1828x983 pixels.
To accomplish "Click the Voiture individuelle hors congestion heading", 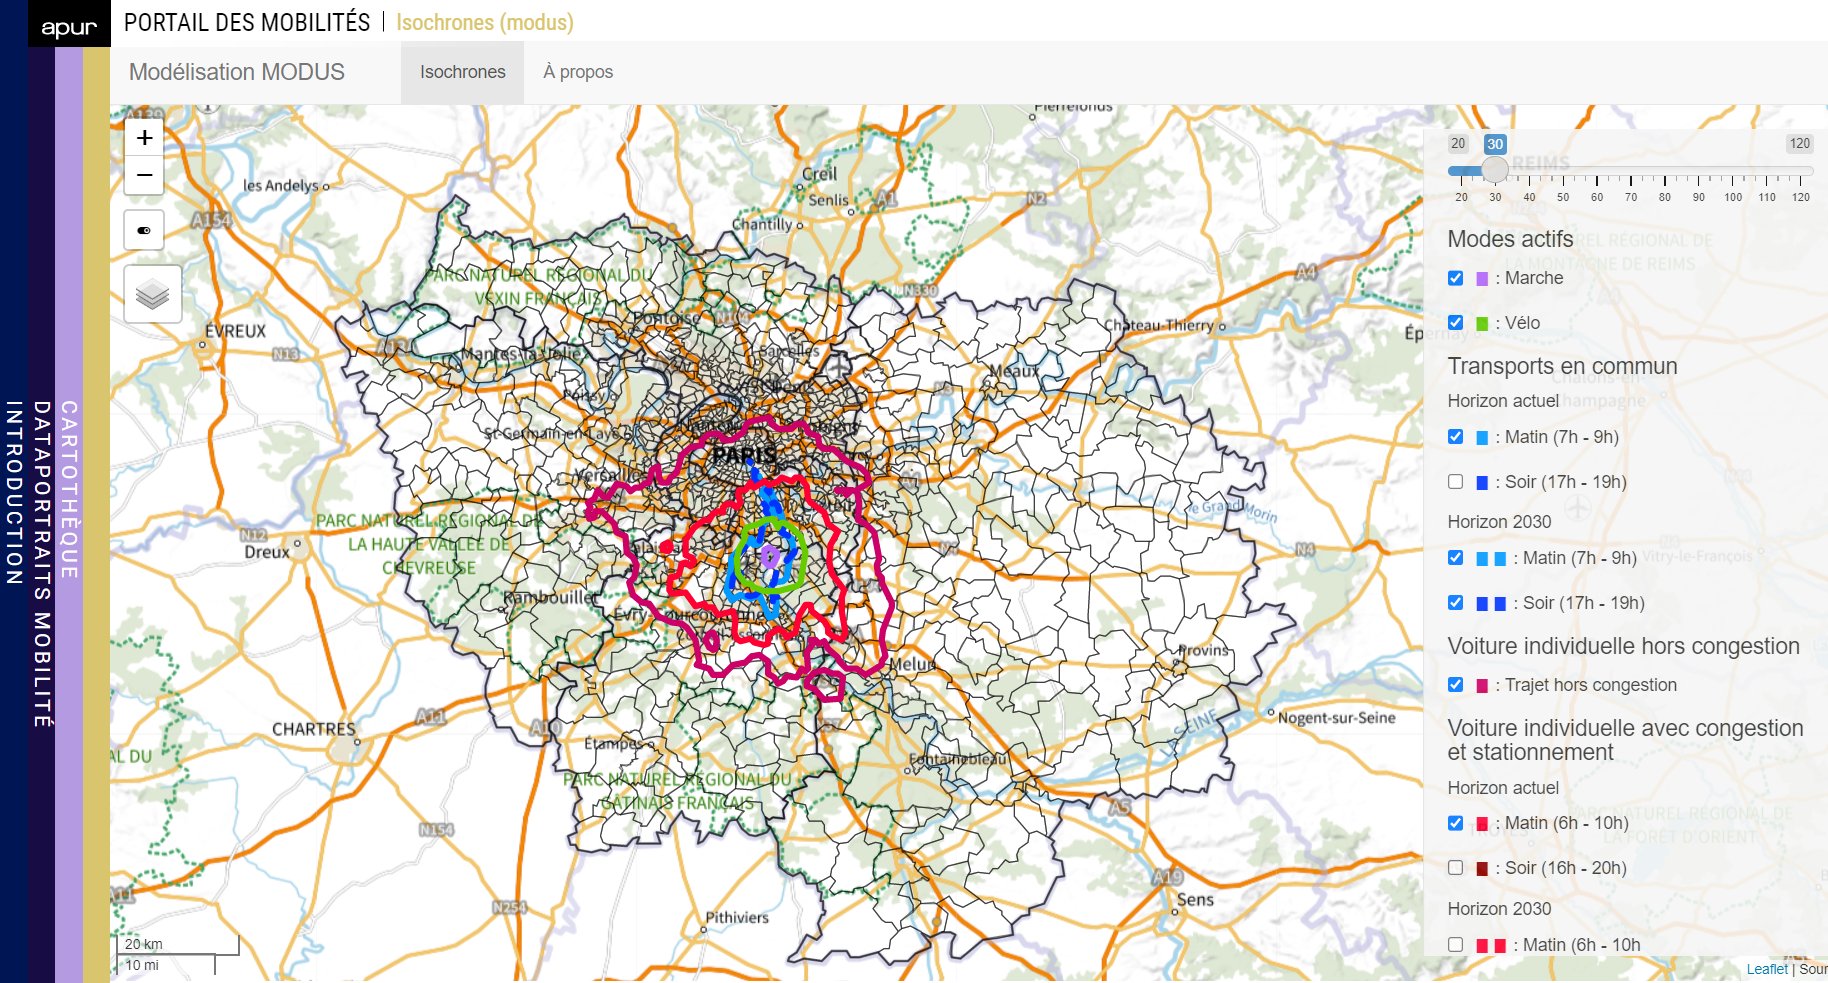I will 1624,646.
